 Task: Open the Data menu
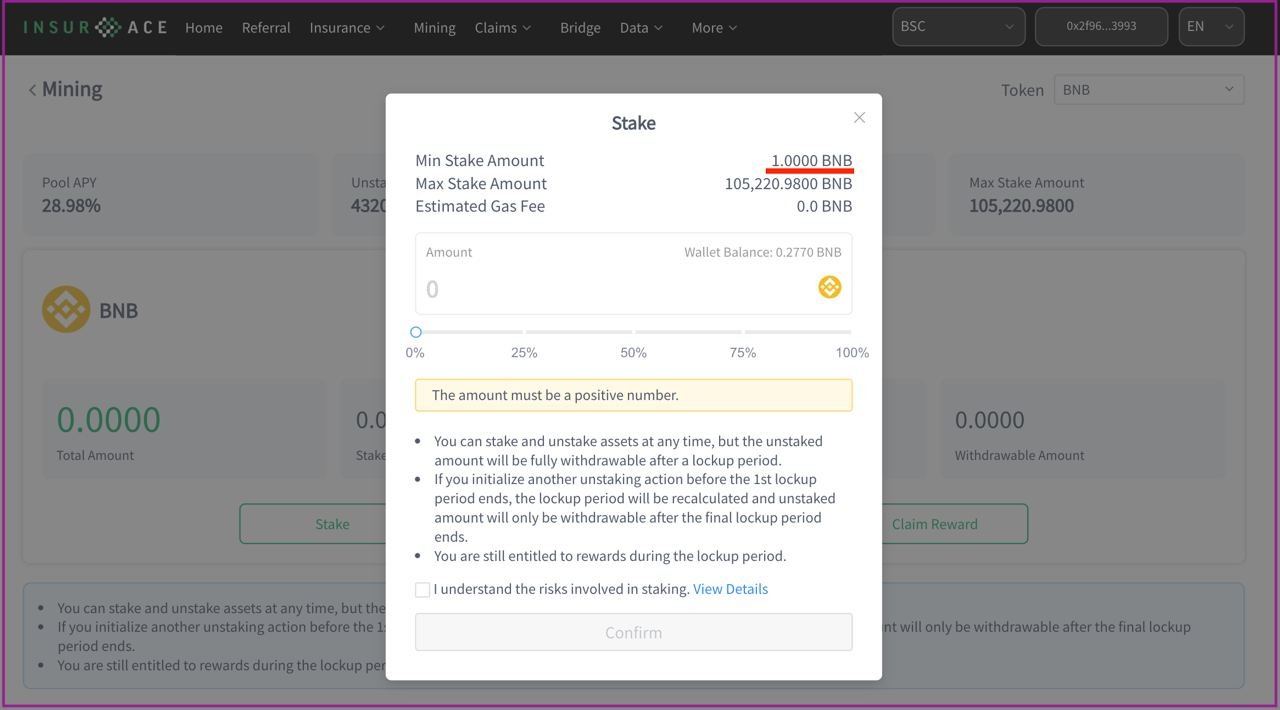coord(641,28)
